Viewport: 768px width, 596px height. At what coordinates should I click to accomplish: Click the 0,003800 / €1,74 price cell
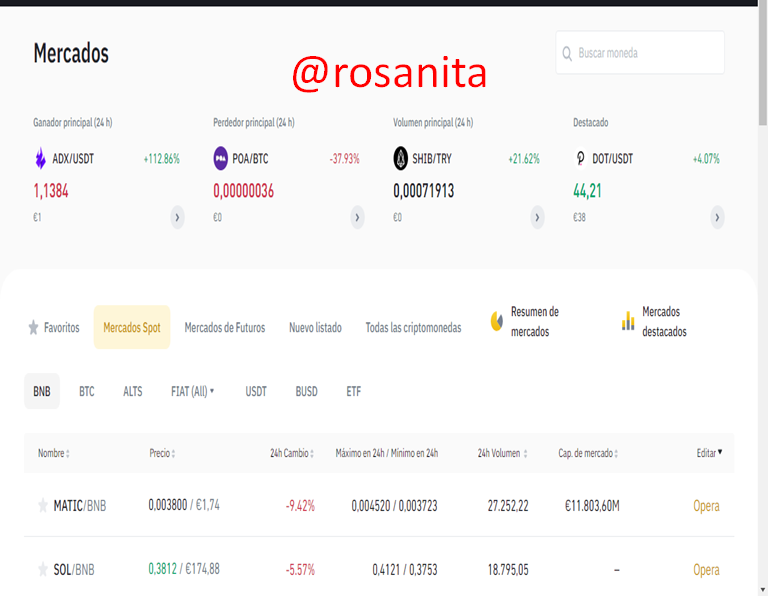184,504
